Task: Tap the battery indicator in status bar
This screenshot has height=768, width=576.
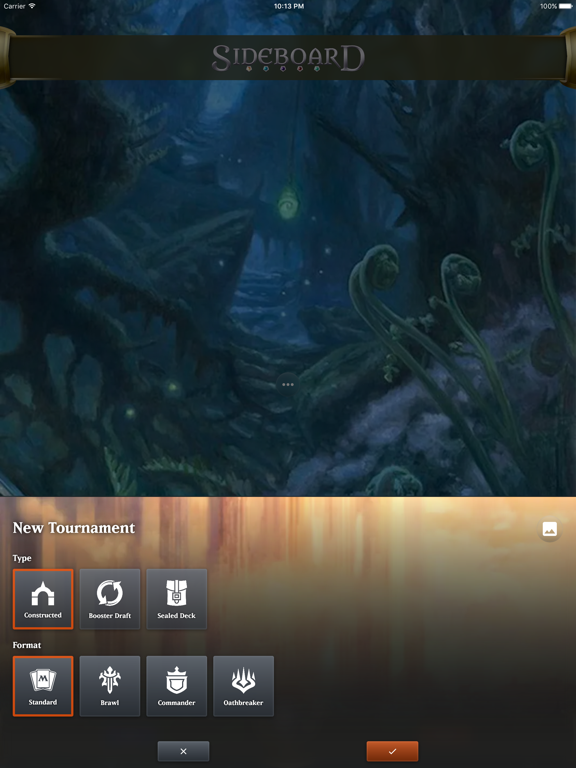Action: [565, 6]
